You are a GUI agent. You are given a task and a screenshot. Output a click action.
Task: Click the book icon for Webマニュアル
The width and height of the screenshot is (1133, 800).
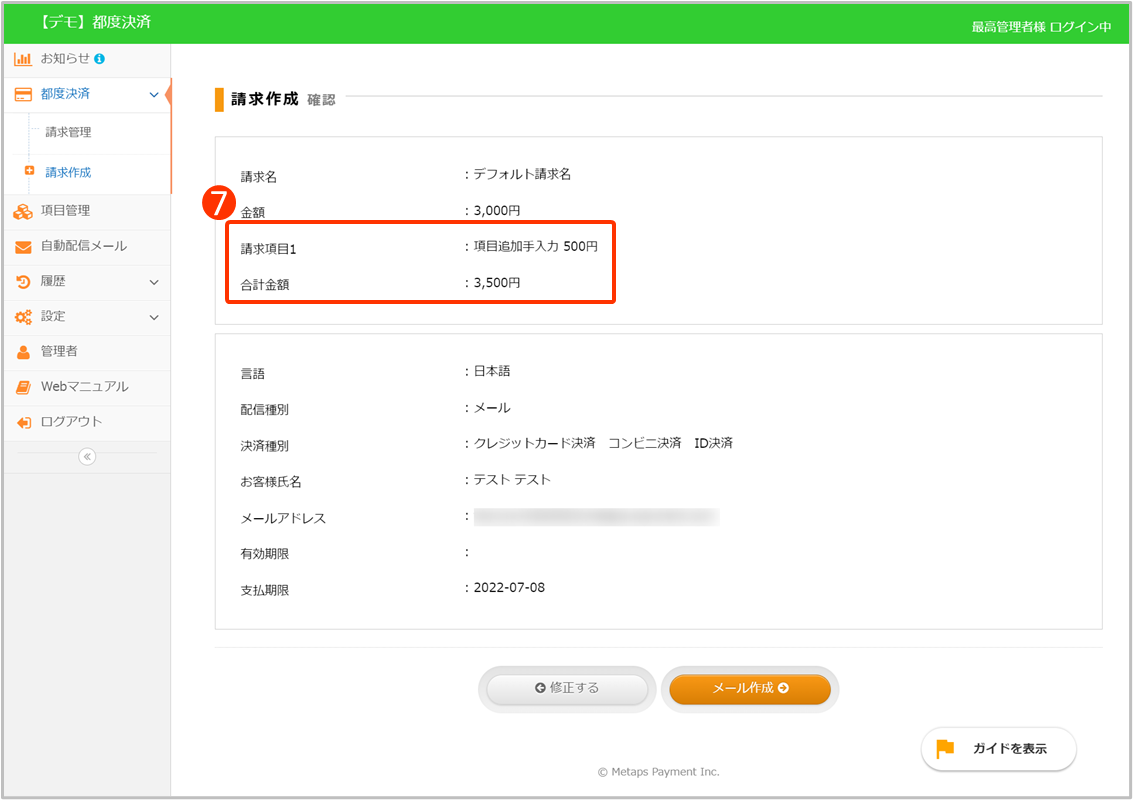[23, 387]
